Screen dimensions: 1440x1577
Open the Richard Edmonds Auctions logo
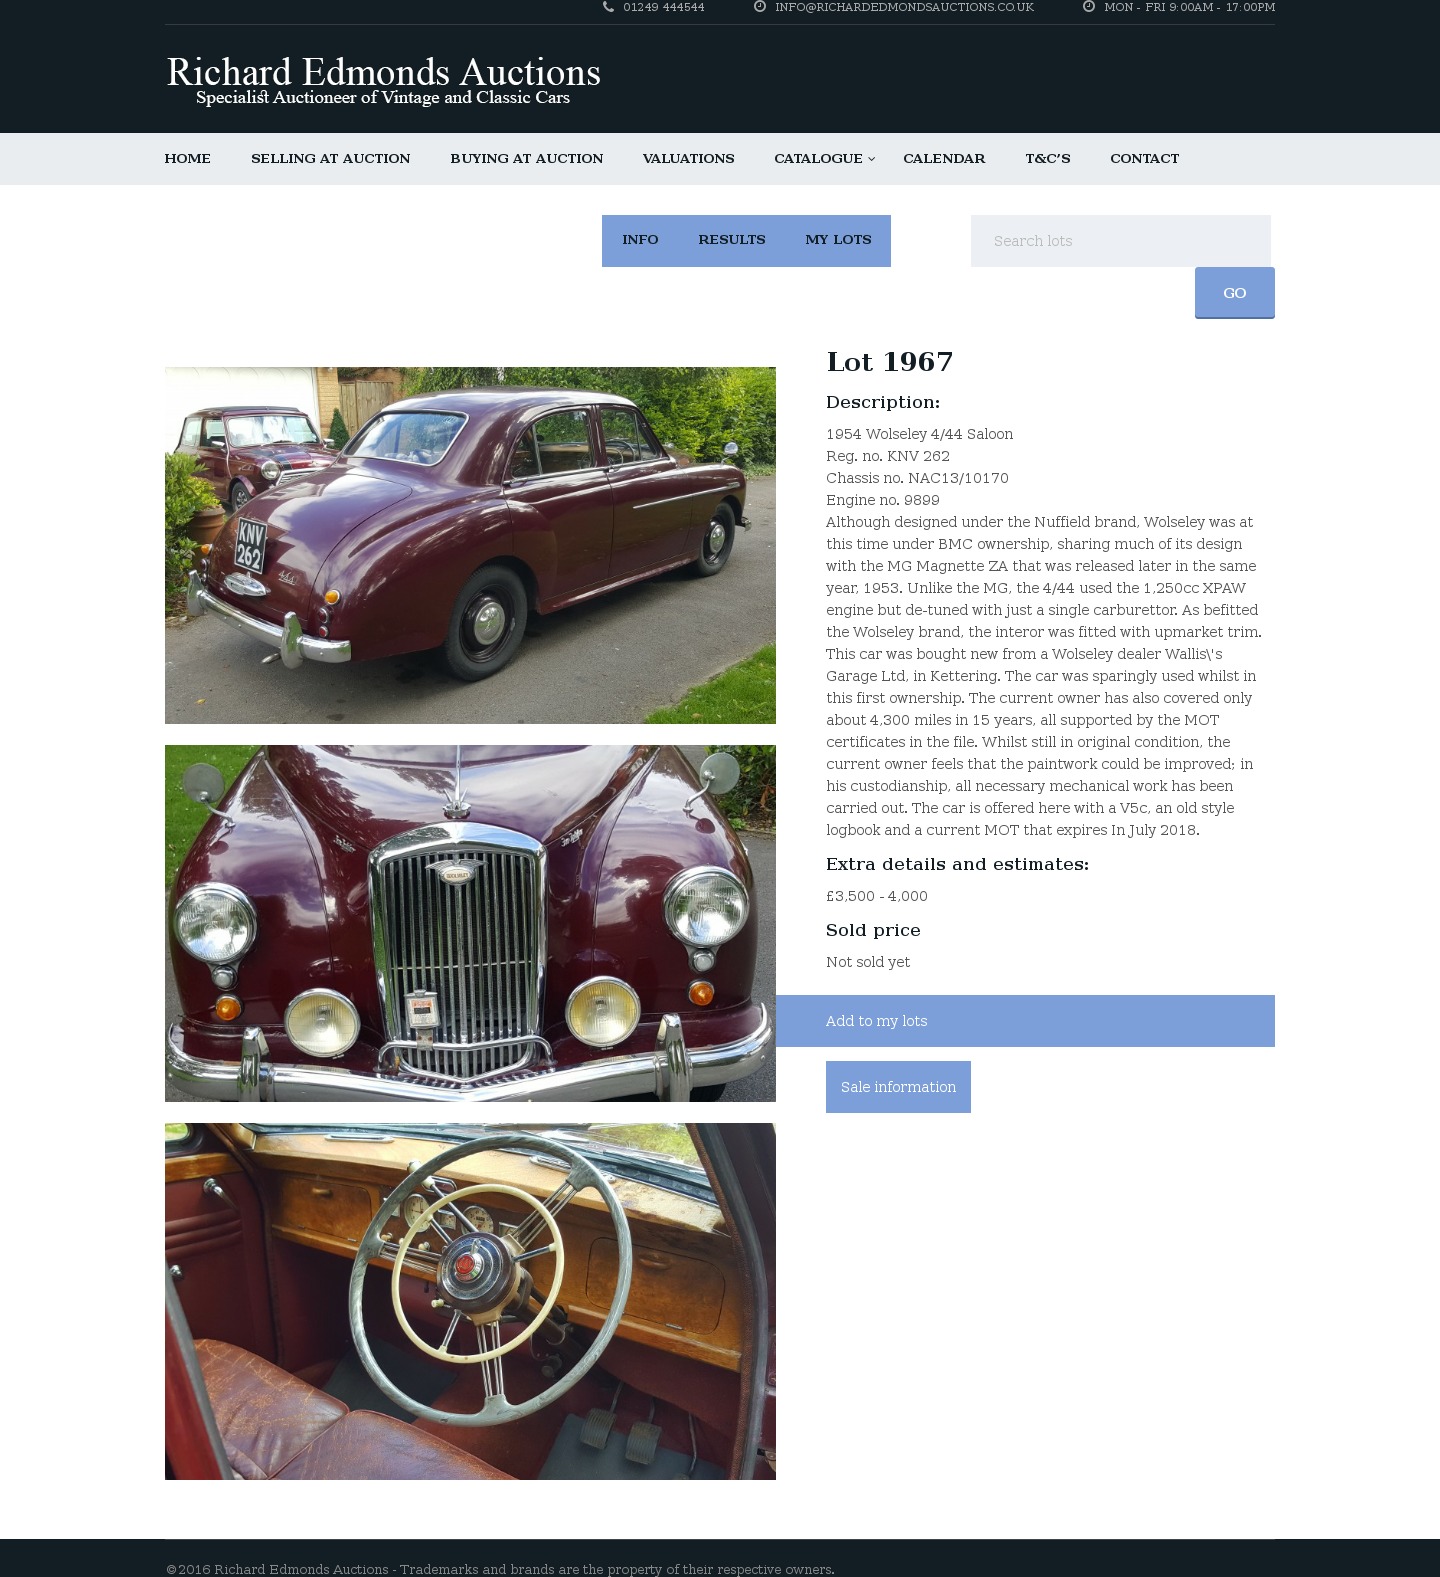(383, 80)
